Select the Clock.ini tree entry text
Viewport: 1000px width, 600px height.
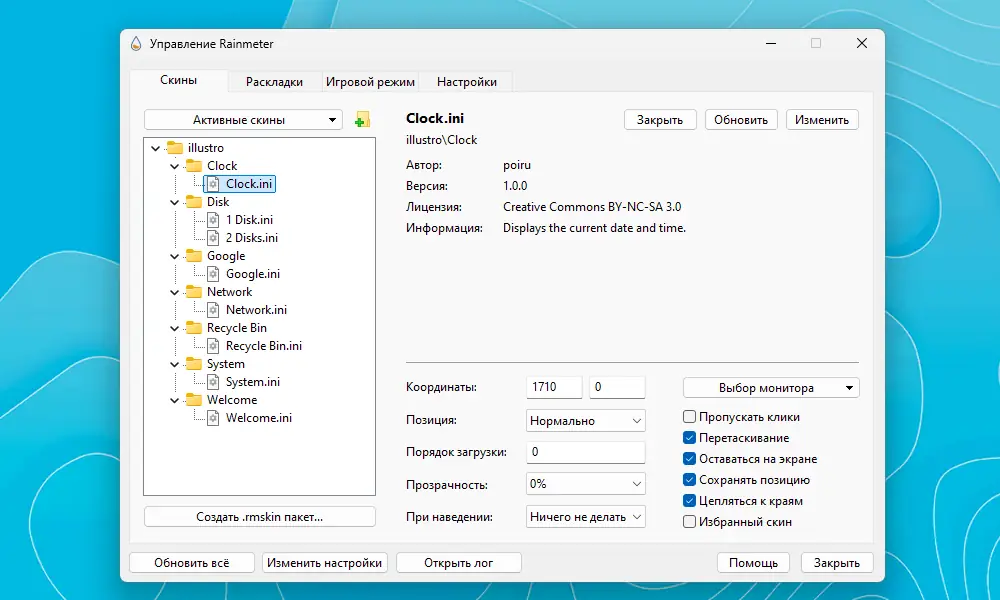[249, 184]
